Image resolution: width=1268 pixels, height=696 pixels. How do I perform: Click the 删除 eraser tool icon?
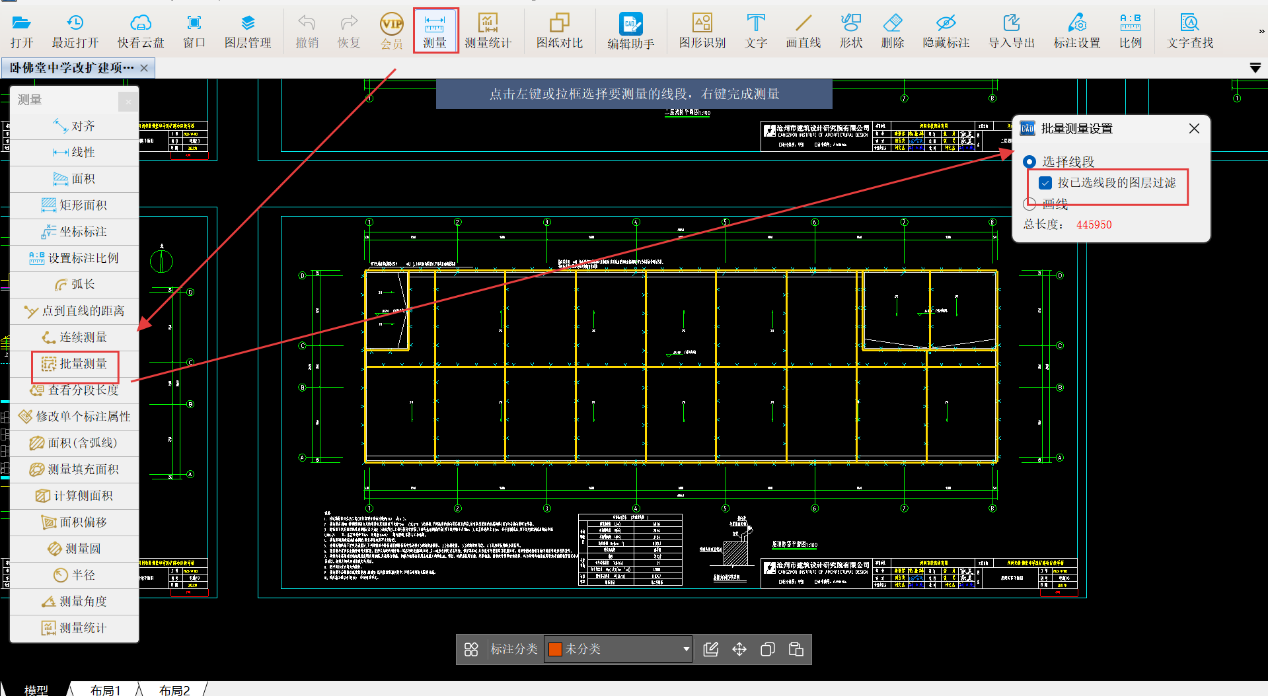pos(893,30)
